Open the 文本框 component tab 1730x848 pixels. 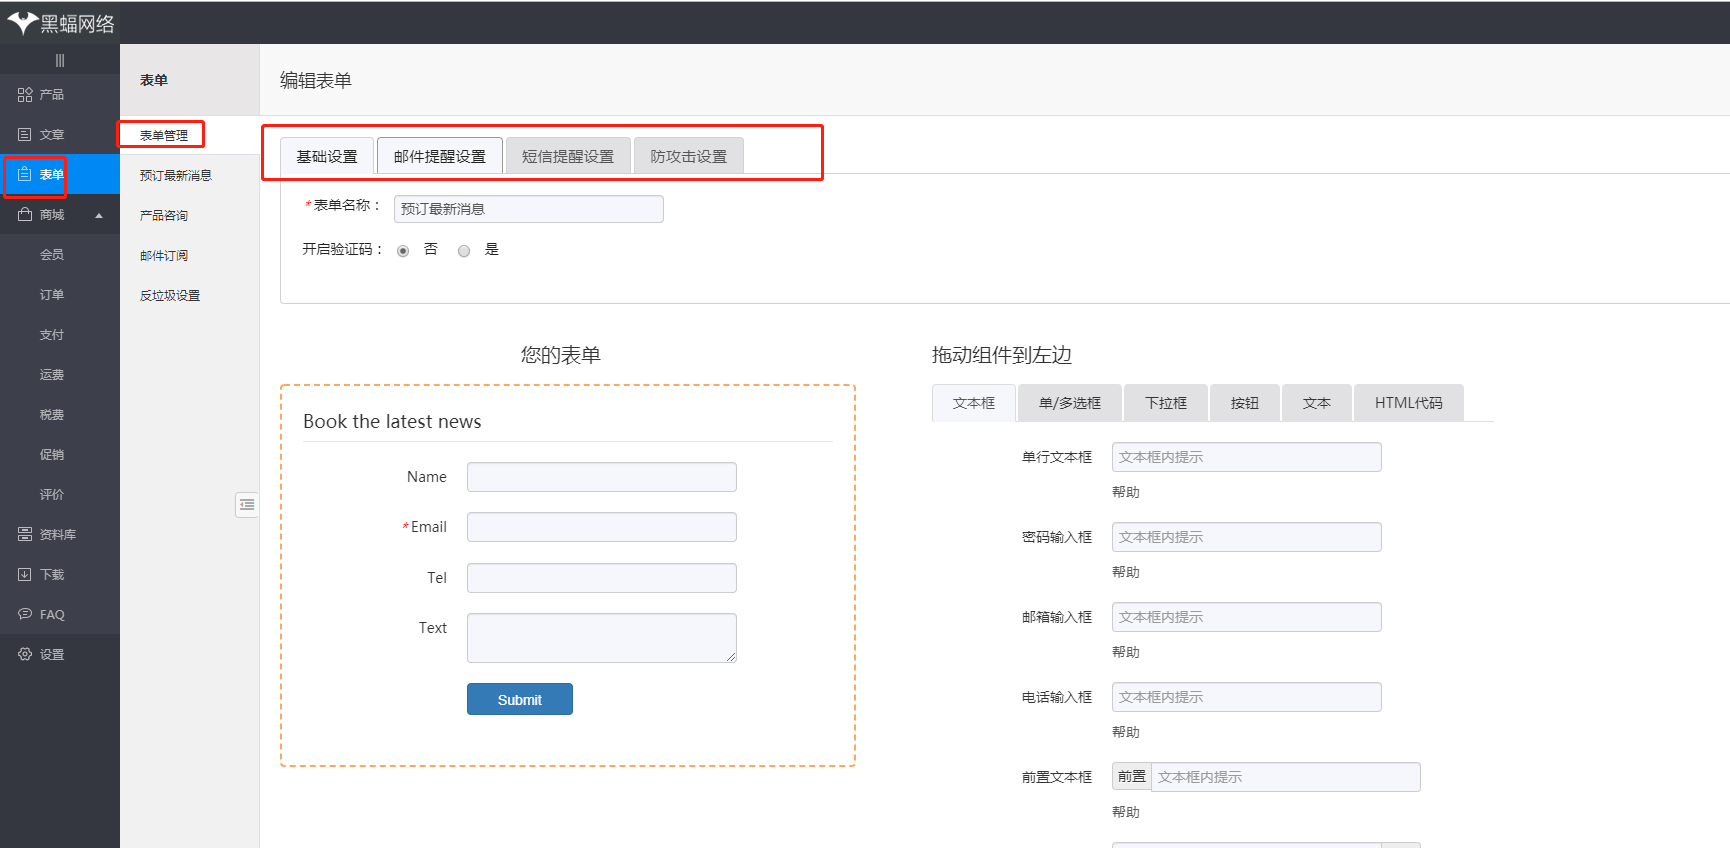point(974,403)
